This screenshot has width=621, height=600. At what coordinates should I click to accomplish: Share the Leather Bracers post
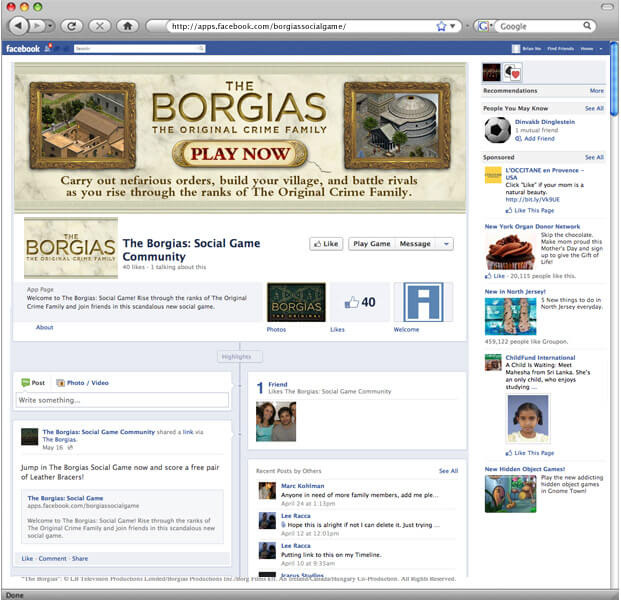coord(80,558)
